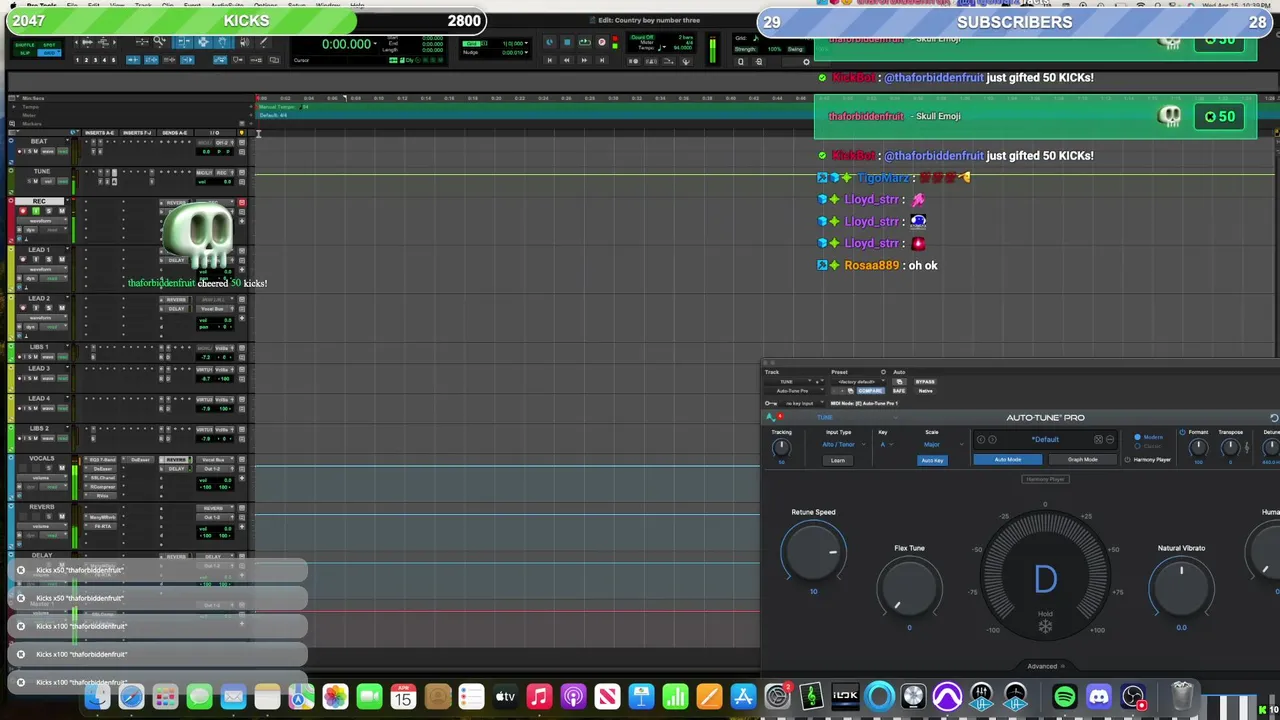1280x720 pixels.
Task: Open System Settings from the Dock
Action: click(778, 696)
